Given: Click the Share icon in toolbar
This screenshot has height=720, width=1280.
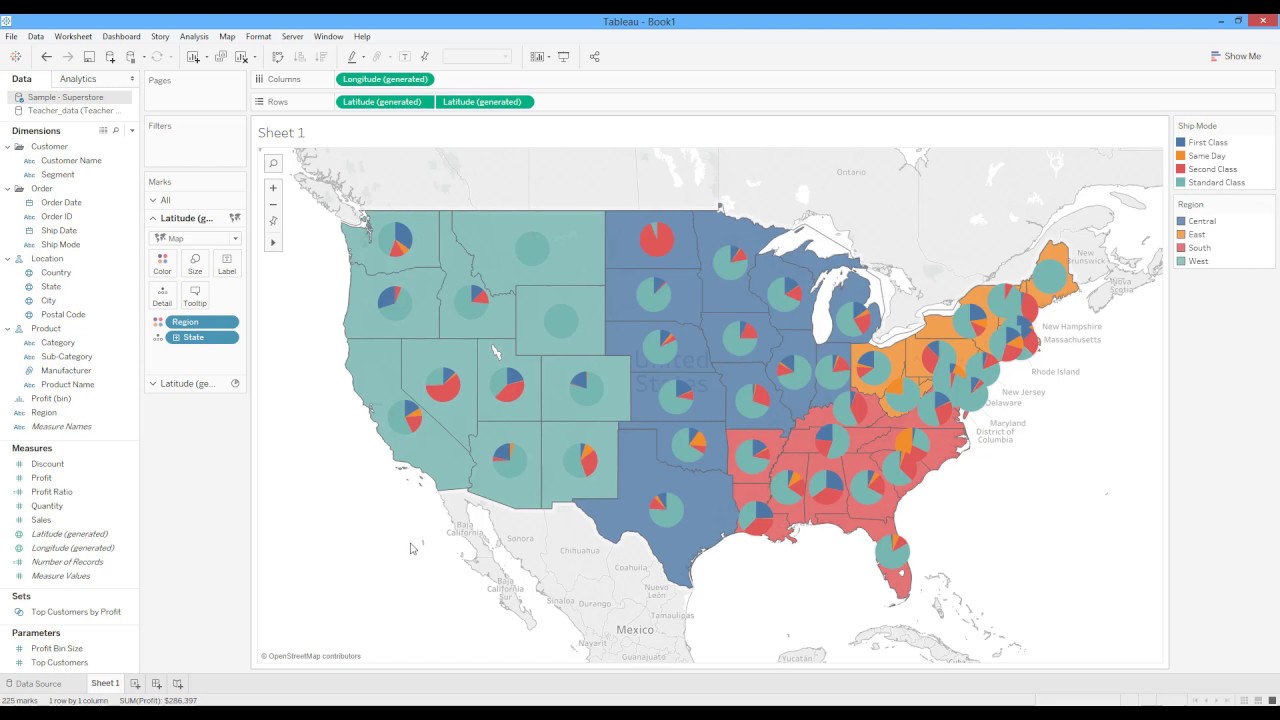Looking at the screenshot, I should coord(594,57).
